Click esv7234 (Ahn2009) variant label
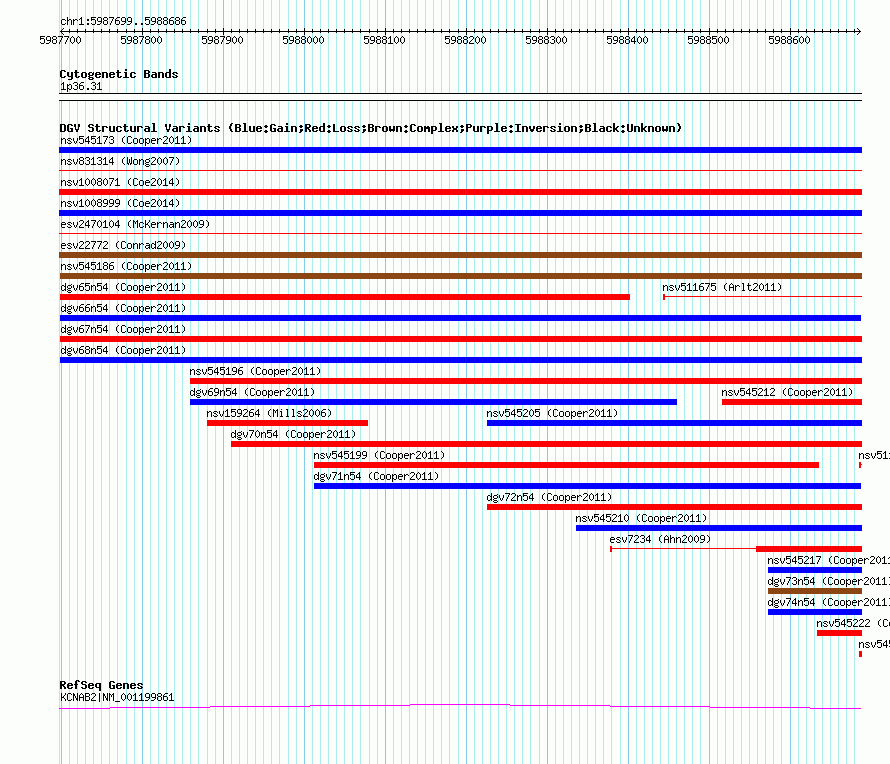890x764 pixels. [x=660, y=539]
